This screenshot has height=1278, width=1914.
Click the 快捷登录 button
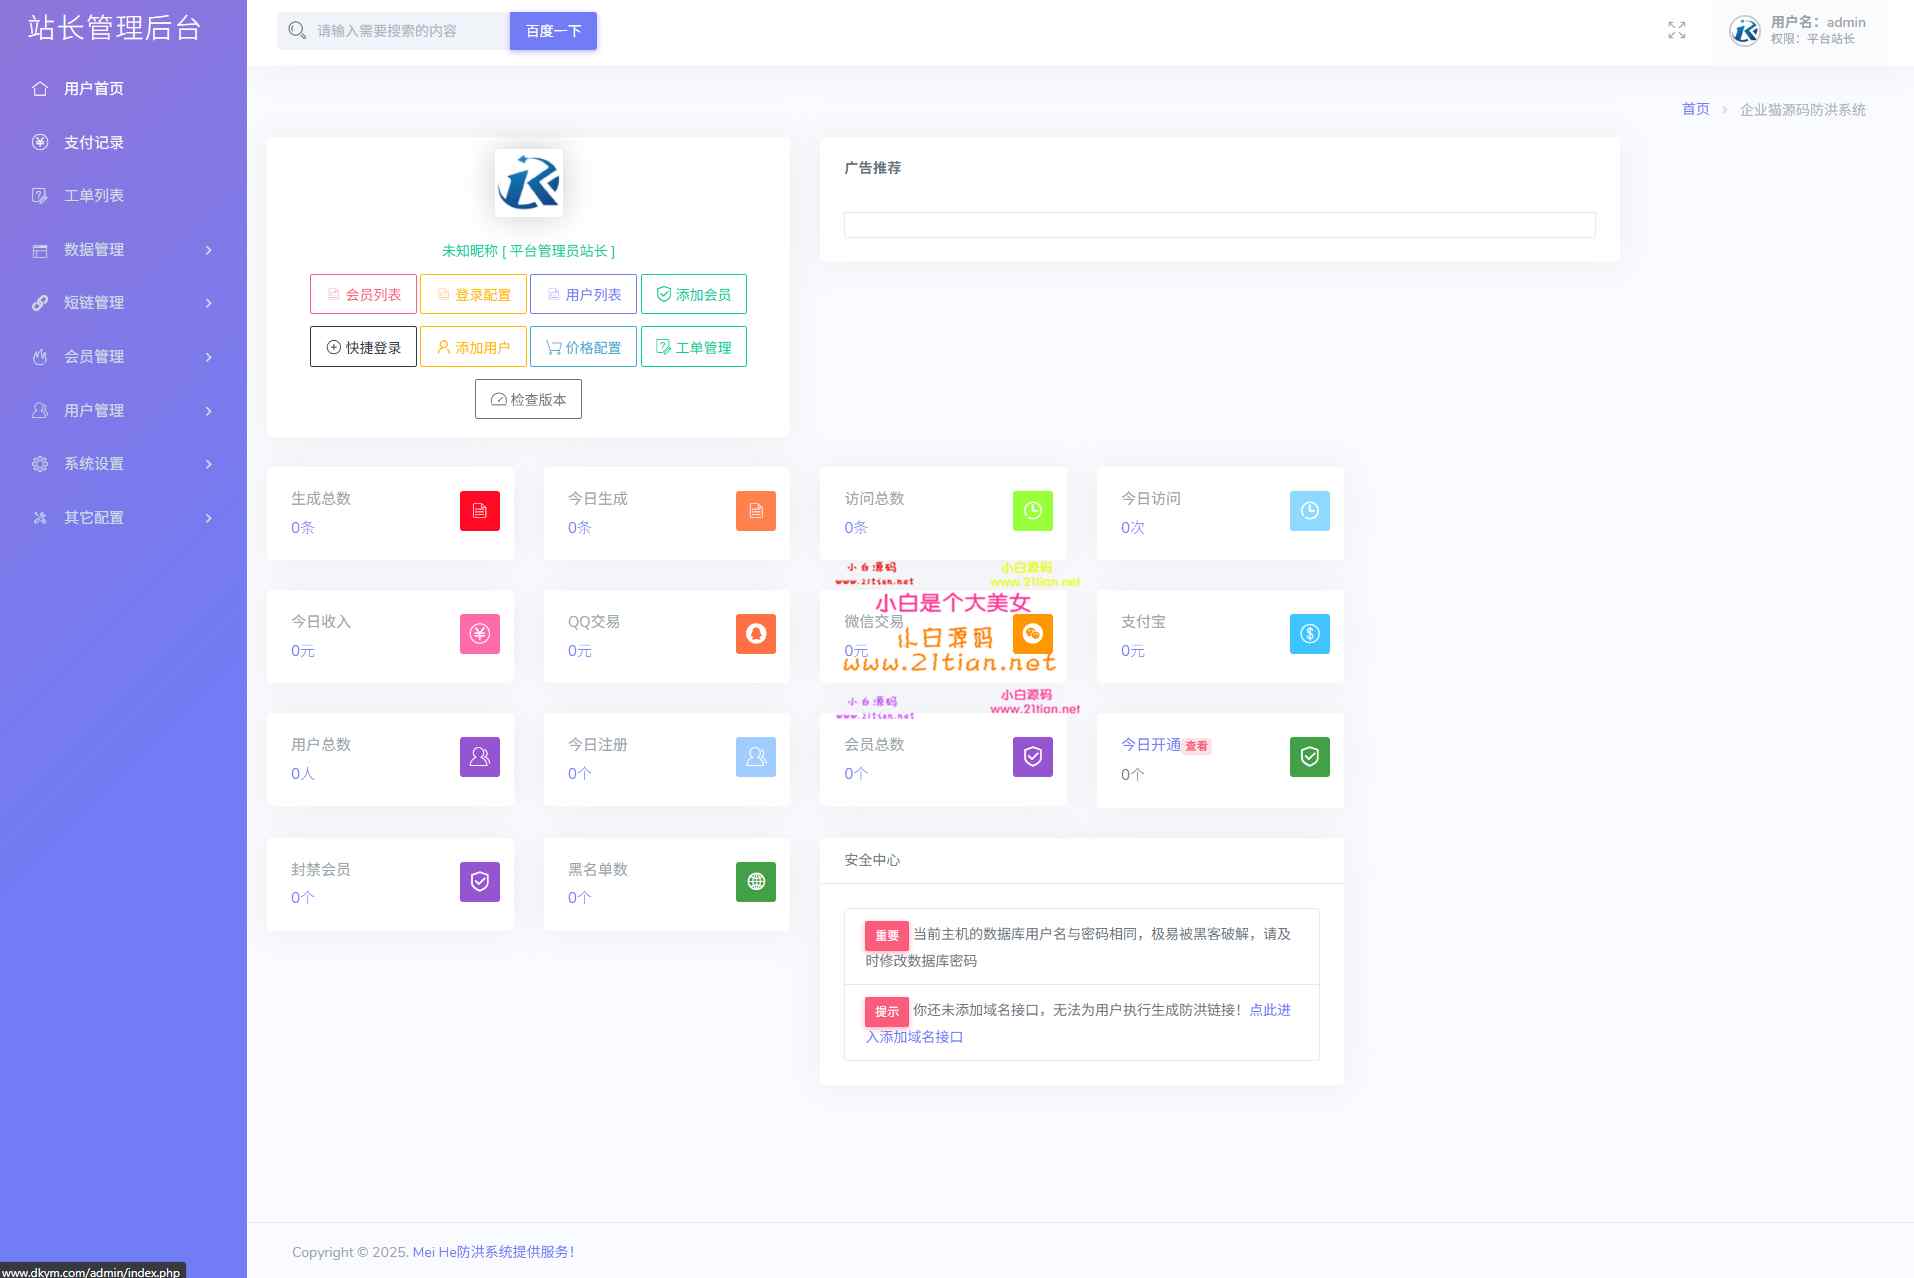363,347
